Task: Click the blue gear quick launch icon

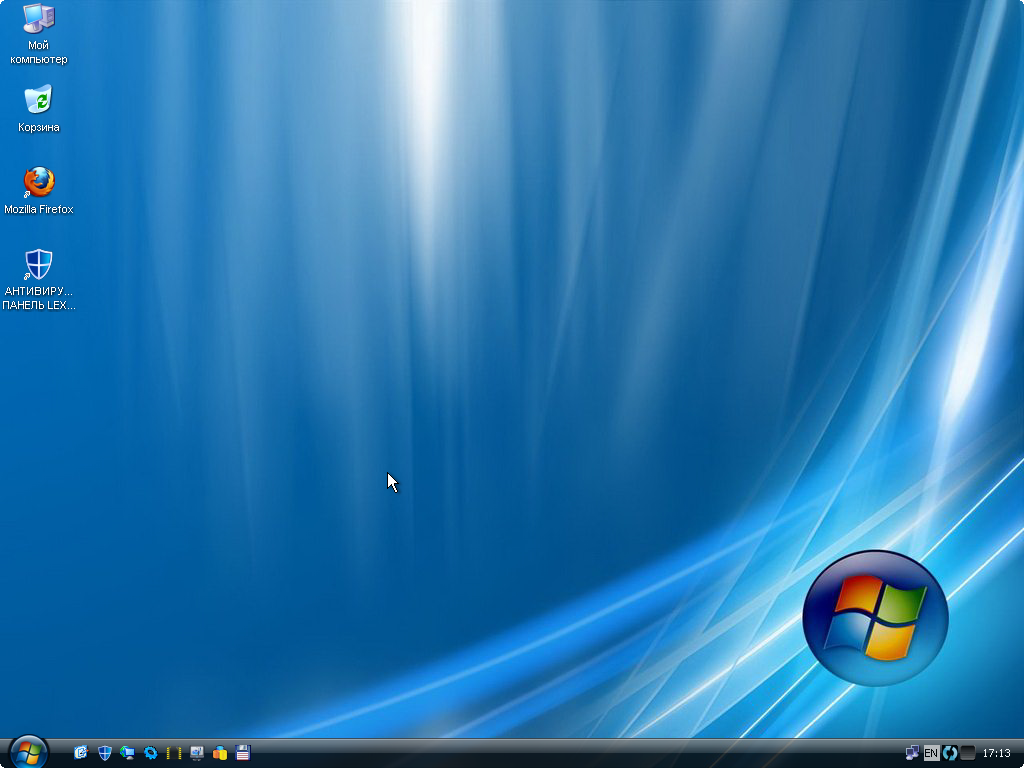Action: pyautogui.click(x=151, y=753)
